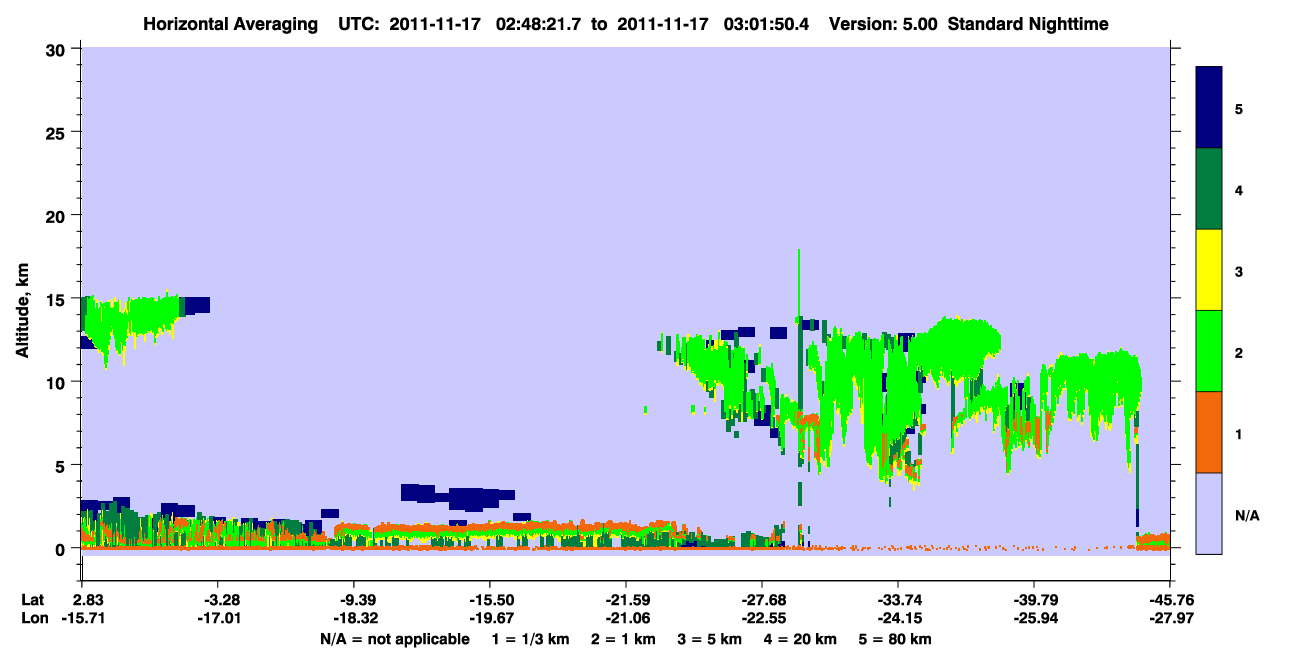Image resolution: width=1300 pixels, height=667 pixels.
Task: Click the dark blue level 5 color band
Action: (x=1209, y=108)
